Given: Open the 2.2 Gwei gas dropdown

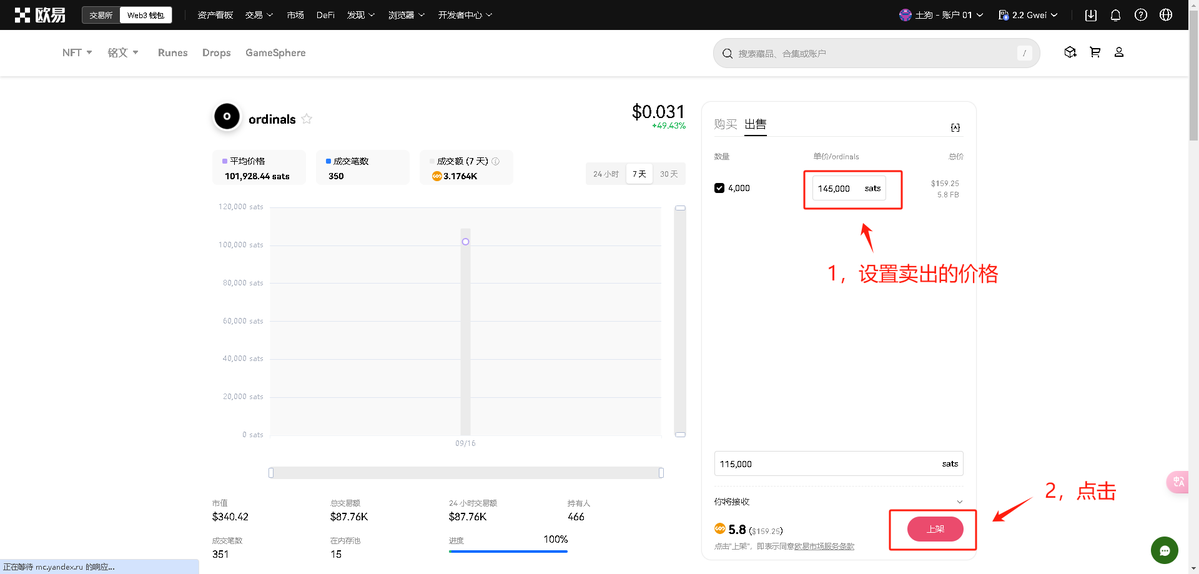Looking at the screenshot, I should pos(1028,15).
